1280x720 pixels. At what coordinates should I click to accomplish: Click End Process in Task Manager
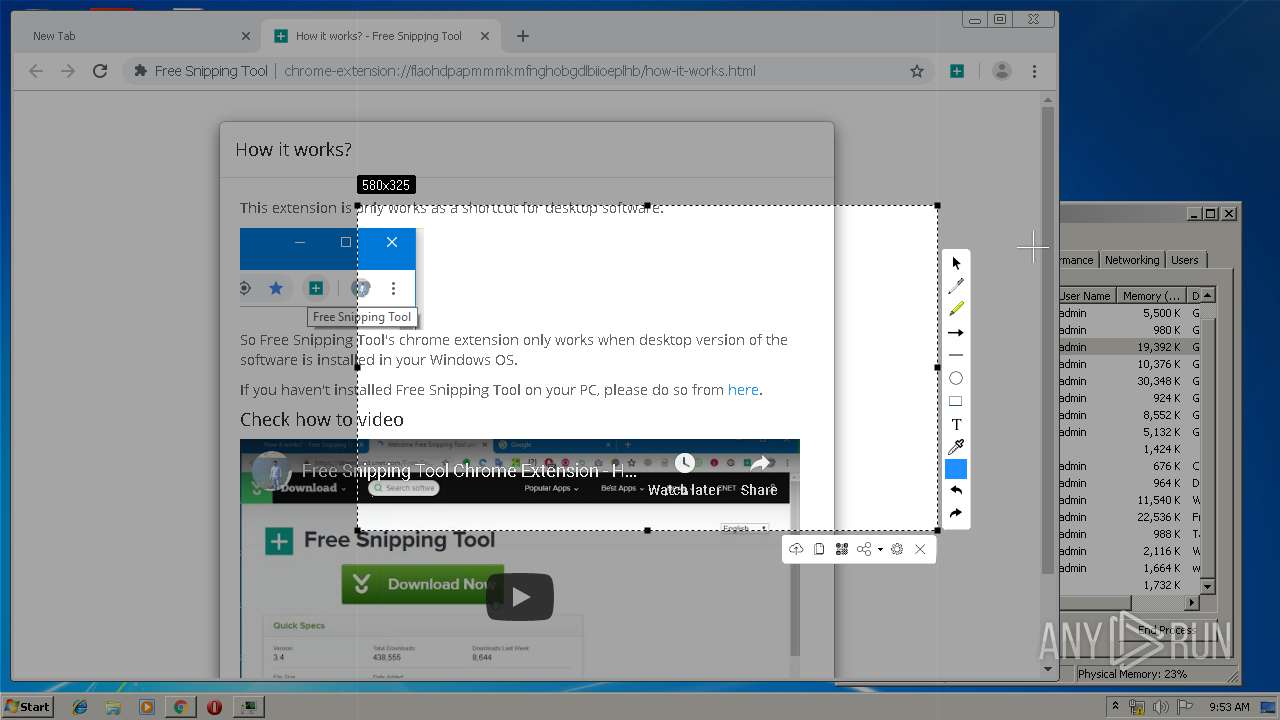pyautogui.click(x=1165, y=630)
